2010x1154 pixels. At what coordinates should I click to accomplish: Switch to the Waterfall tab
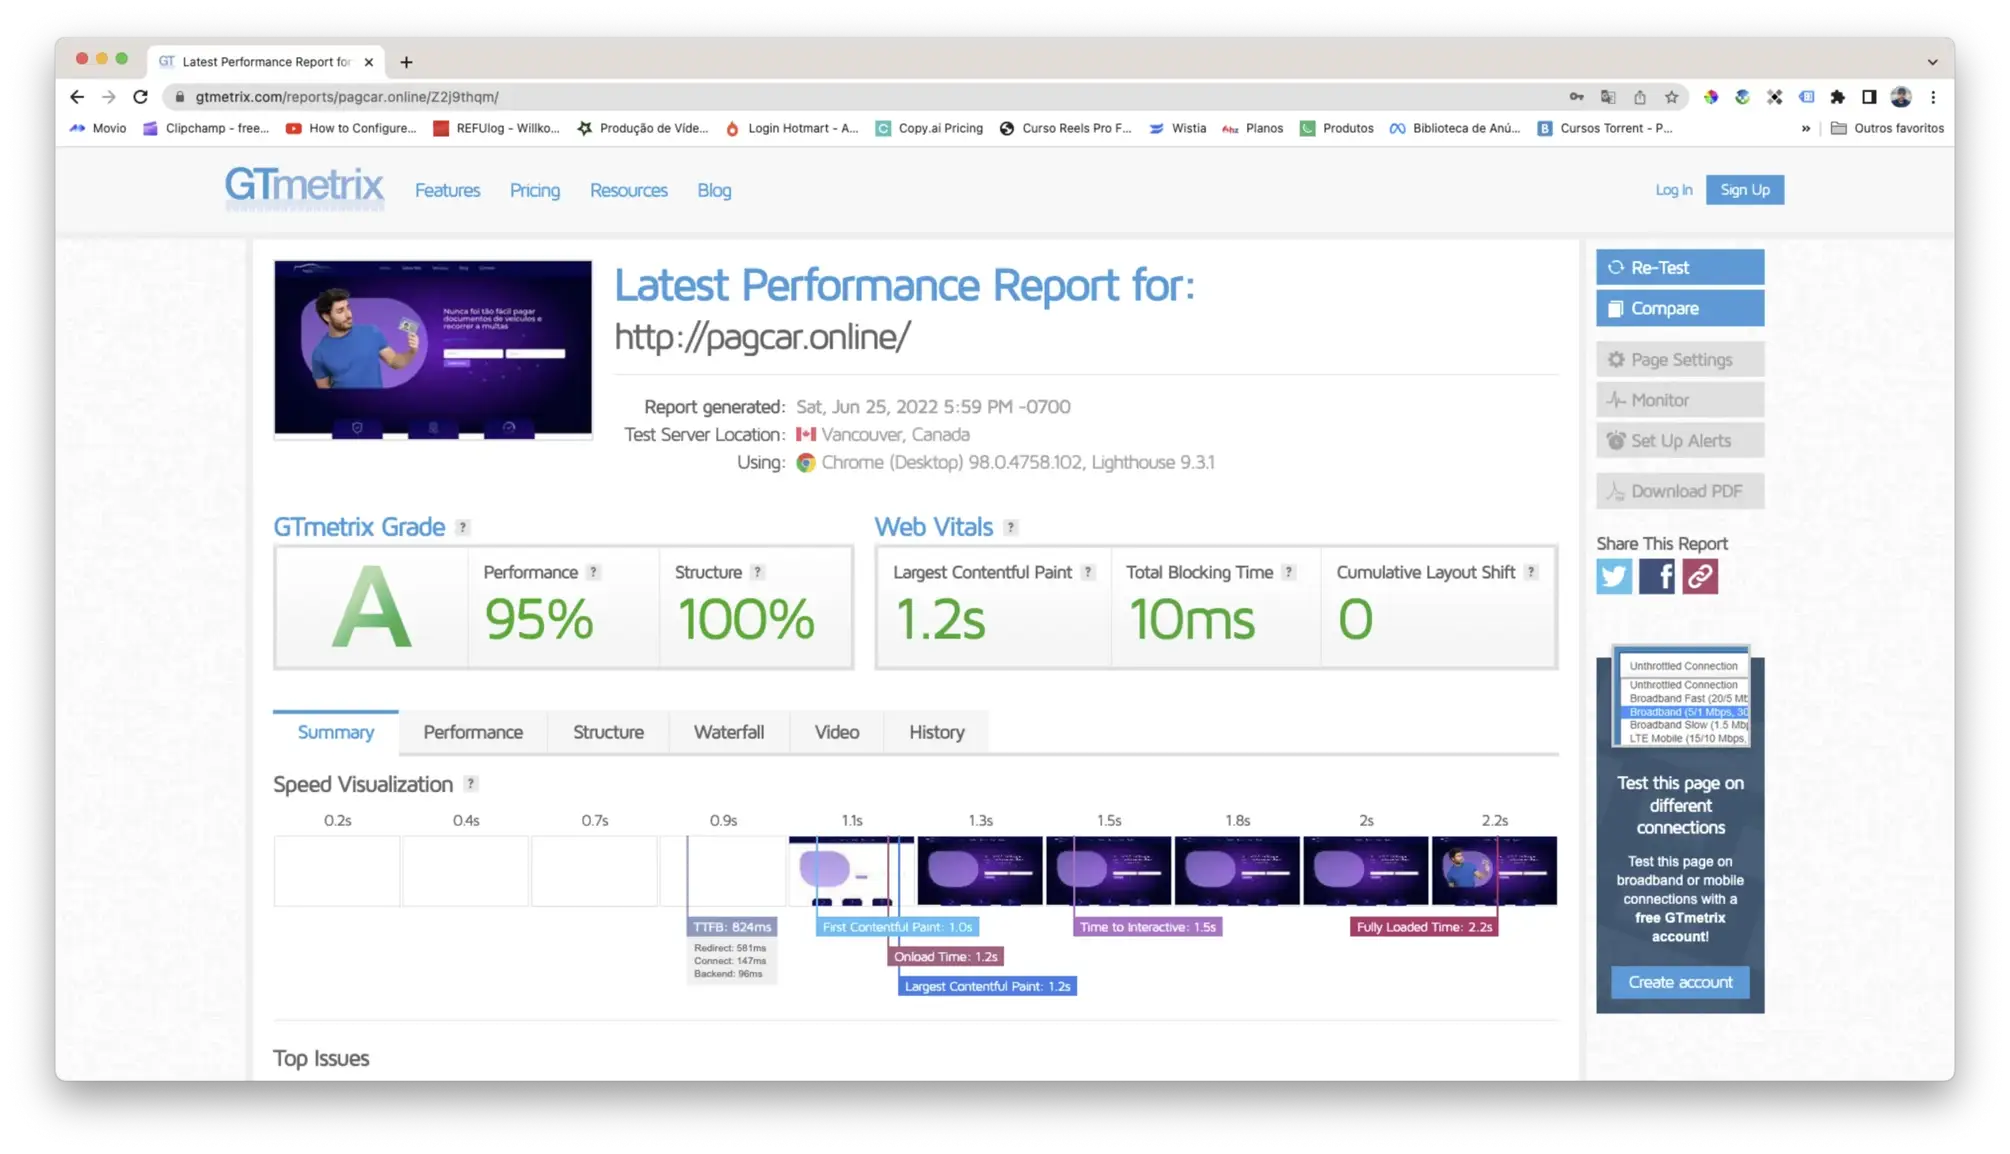(729, 732)
